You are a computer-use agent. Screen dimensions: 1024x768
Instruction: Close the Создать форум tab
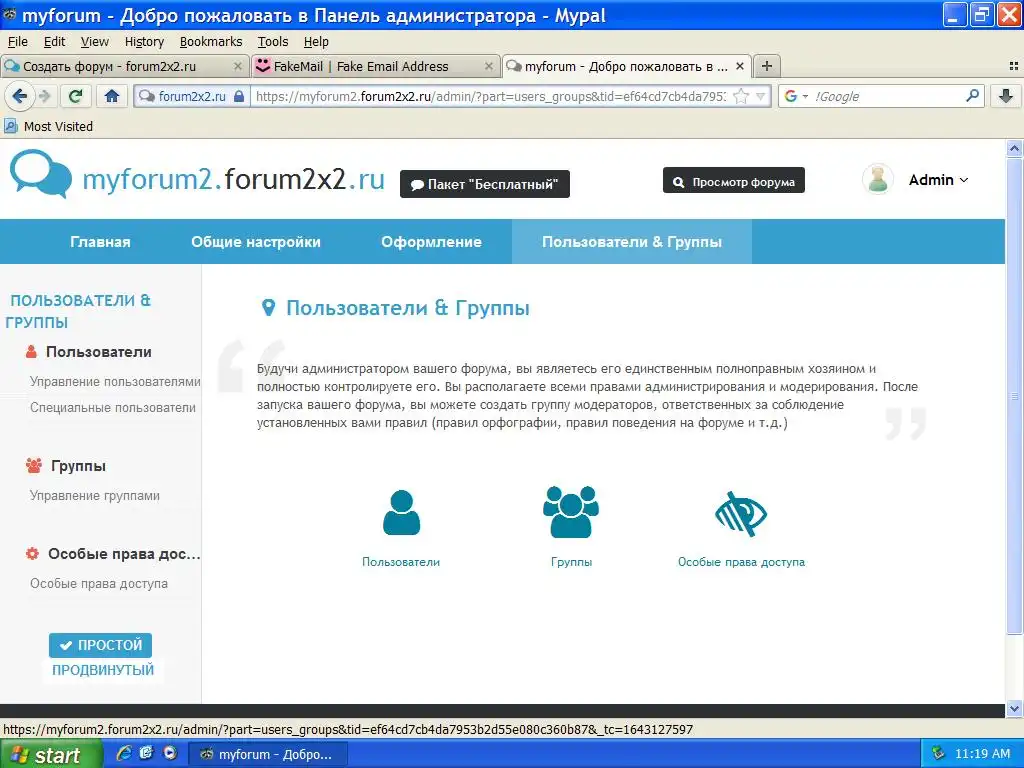pos(238,66)
